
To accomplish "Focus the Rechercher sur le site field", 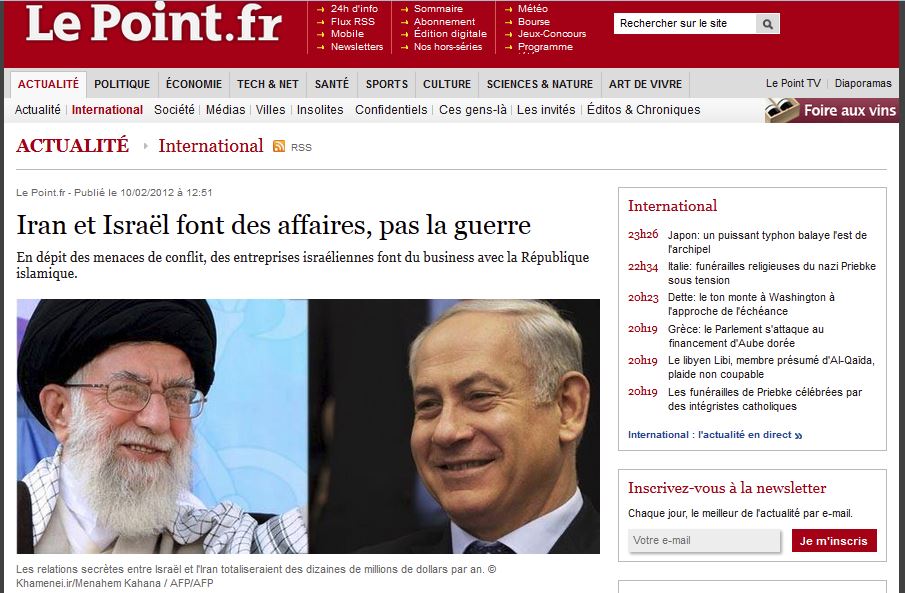I will (685, 24).
